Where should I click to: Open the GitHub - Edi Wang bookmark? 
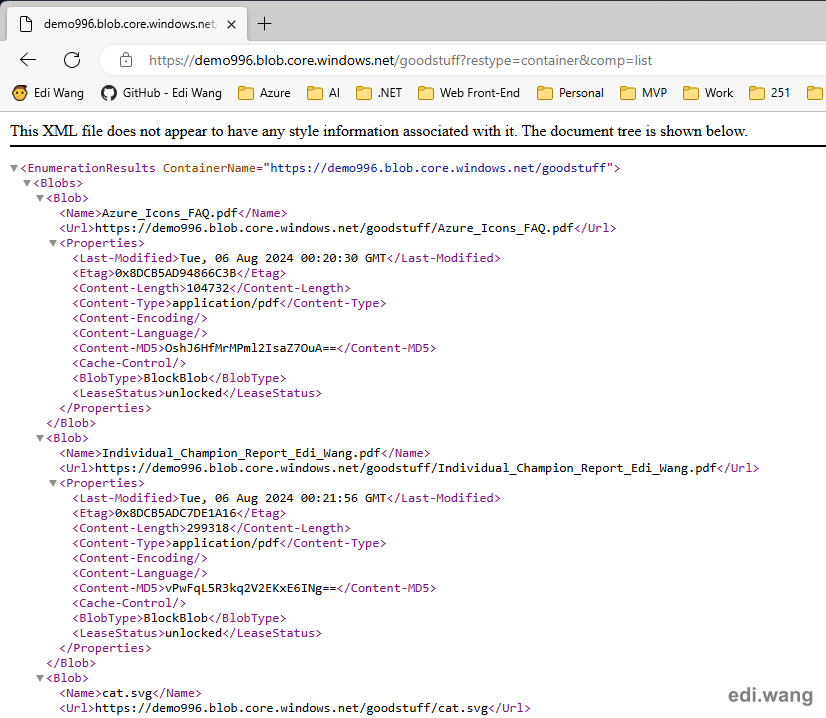(x=161, y=93)
